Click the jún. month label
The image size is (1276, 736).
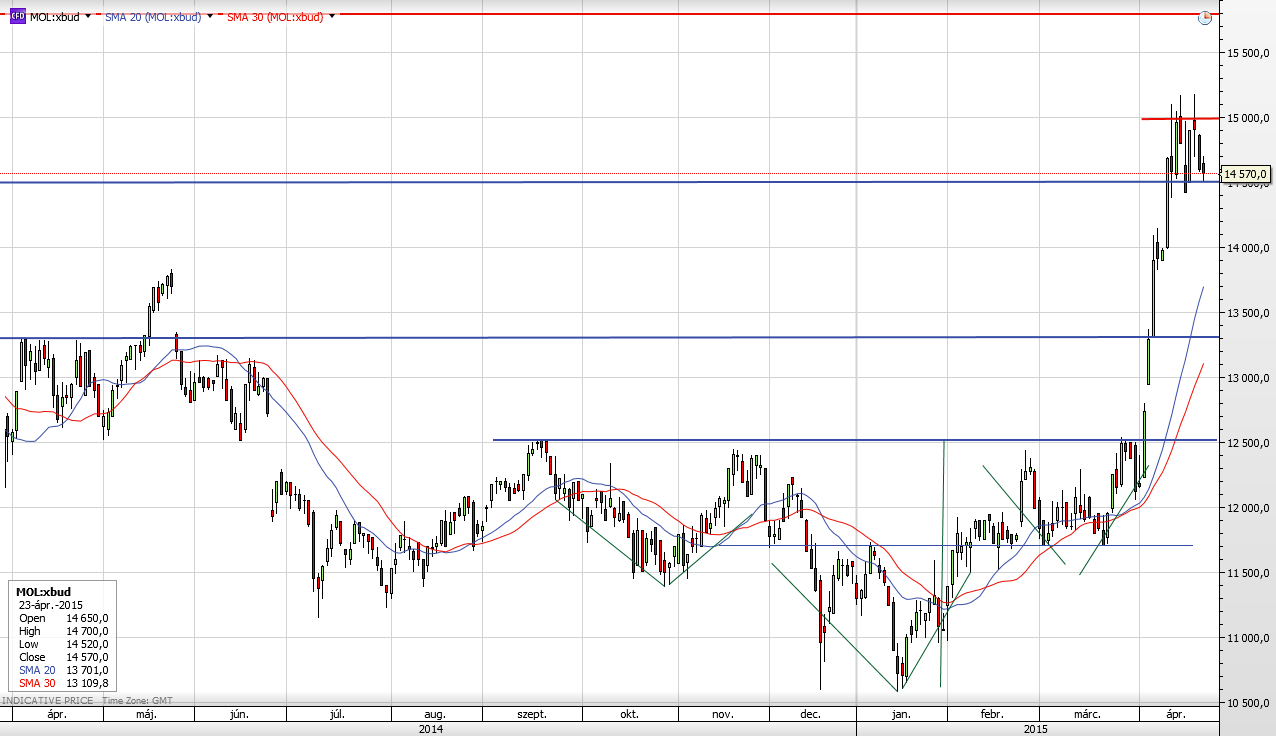[x=239, y=715]
